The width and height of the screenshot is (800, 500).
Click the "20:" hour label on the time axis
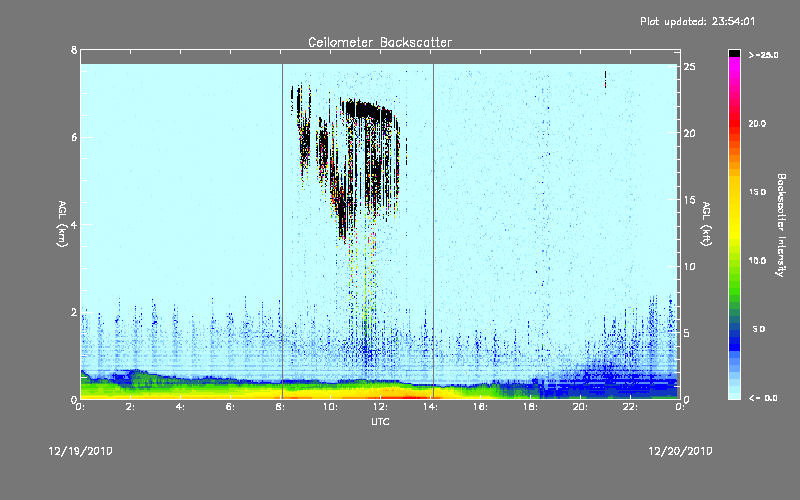coord(580,407)
